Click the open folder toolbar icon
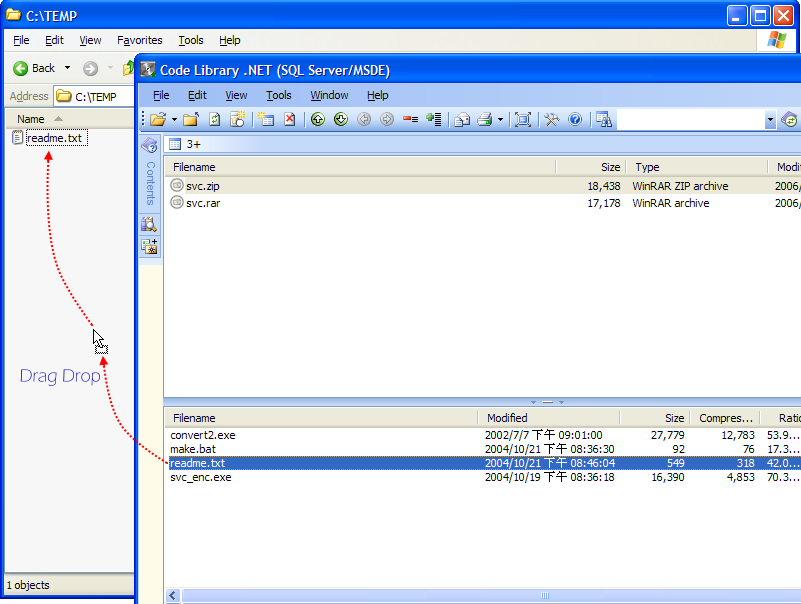 point(158,120)
